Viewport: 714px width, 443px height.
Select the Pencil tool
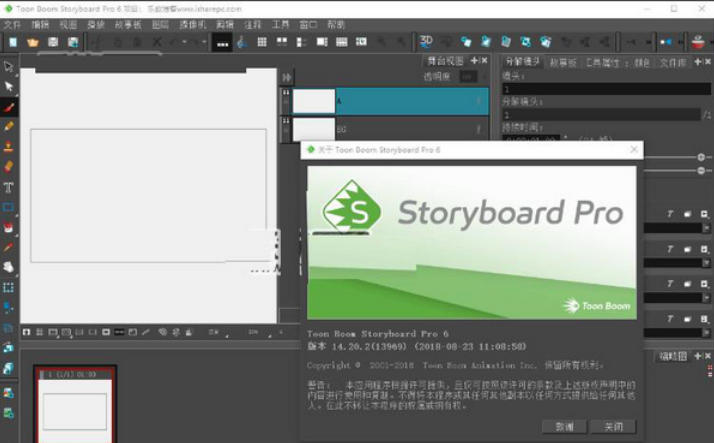click(x=9, y=127)
